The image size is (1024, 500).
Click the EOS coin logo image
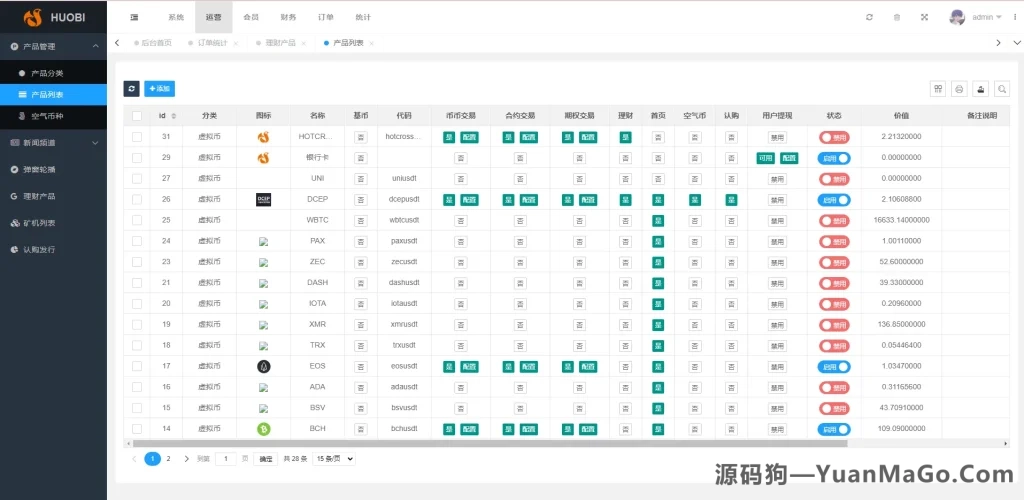263,366
